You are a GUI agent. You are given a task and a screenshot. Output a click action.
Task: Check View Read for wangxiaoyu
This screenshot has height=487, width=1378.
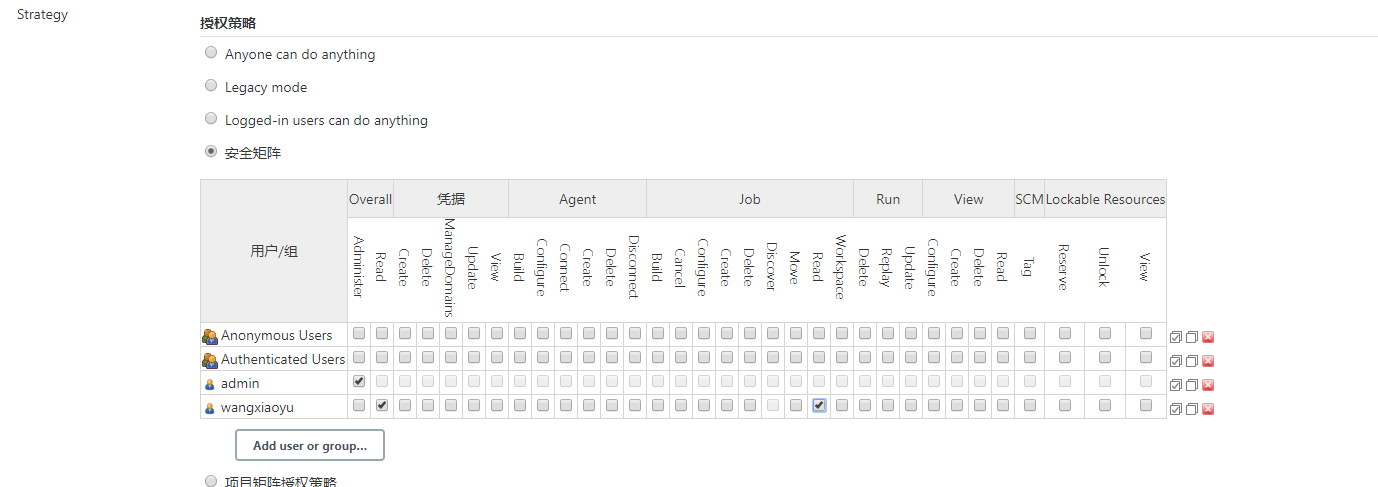[1003, 405]
